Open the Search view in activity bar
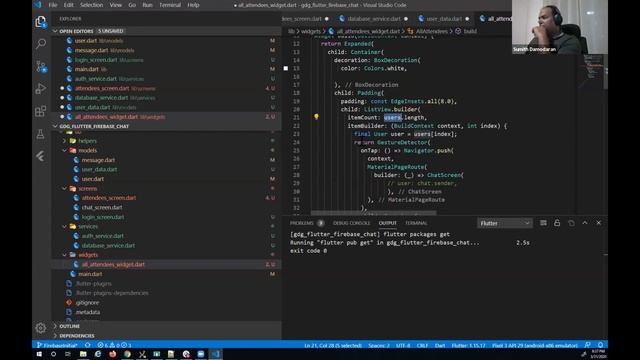Screen dimensions: 640x360 [41, 44]
